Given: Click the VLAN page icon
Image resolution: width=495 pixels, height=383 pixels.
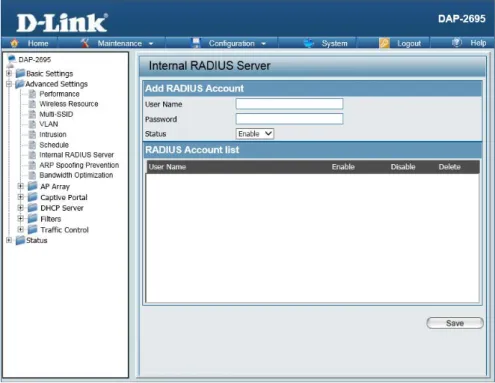Looking at the screenshot, I should coord(32,124).
